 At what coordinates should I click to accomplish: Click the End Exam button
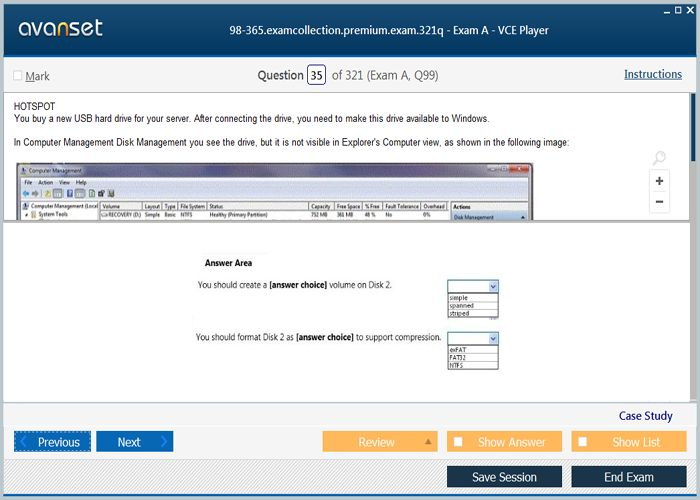pyautogui.click(x=629, y=477)
